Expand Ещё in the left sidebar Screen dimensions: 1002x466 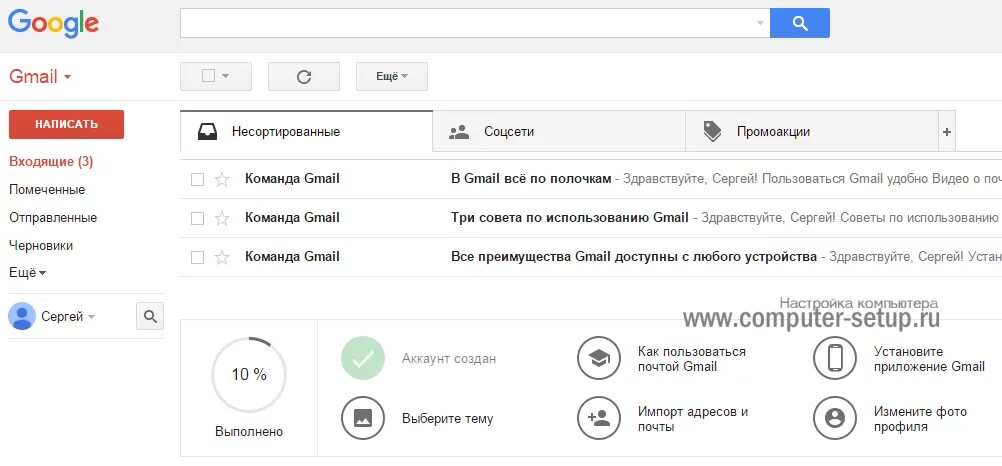tap(27, 273)
